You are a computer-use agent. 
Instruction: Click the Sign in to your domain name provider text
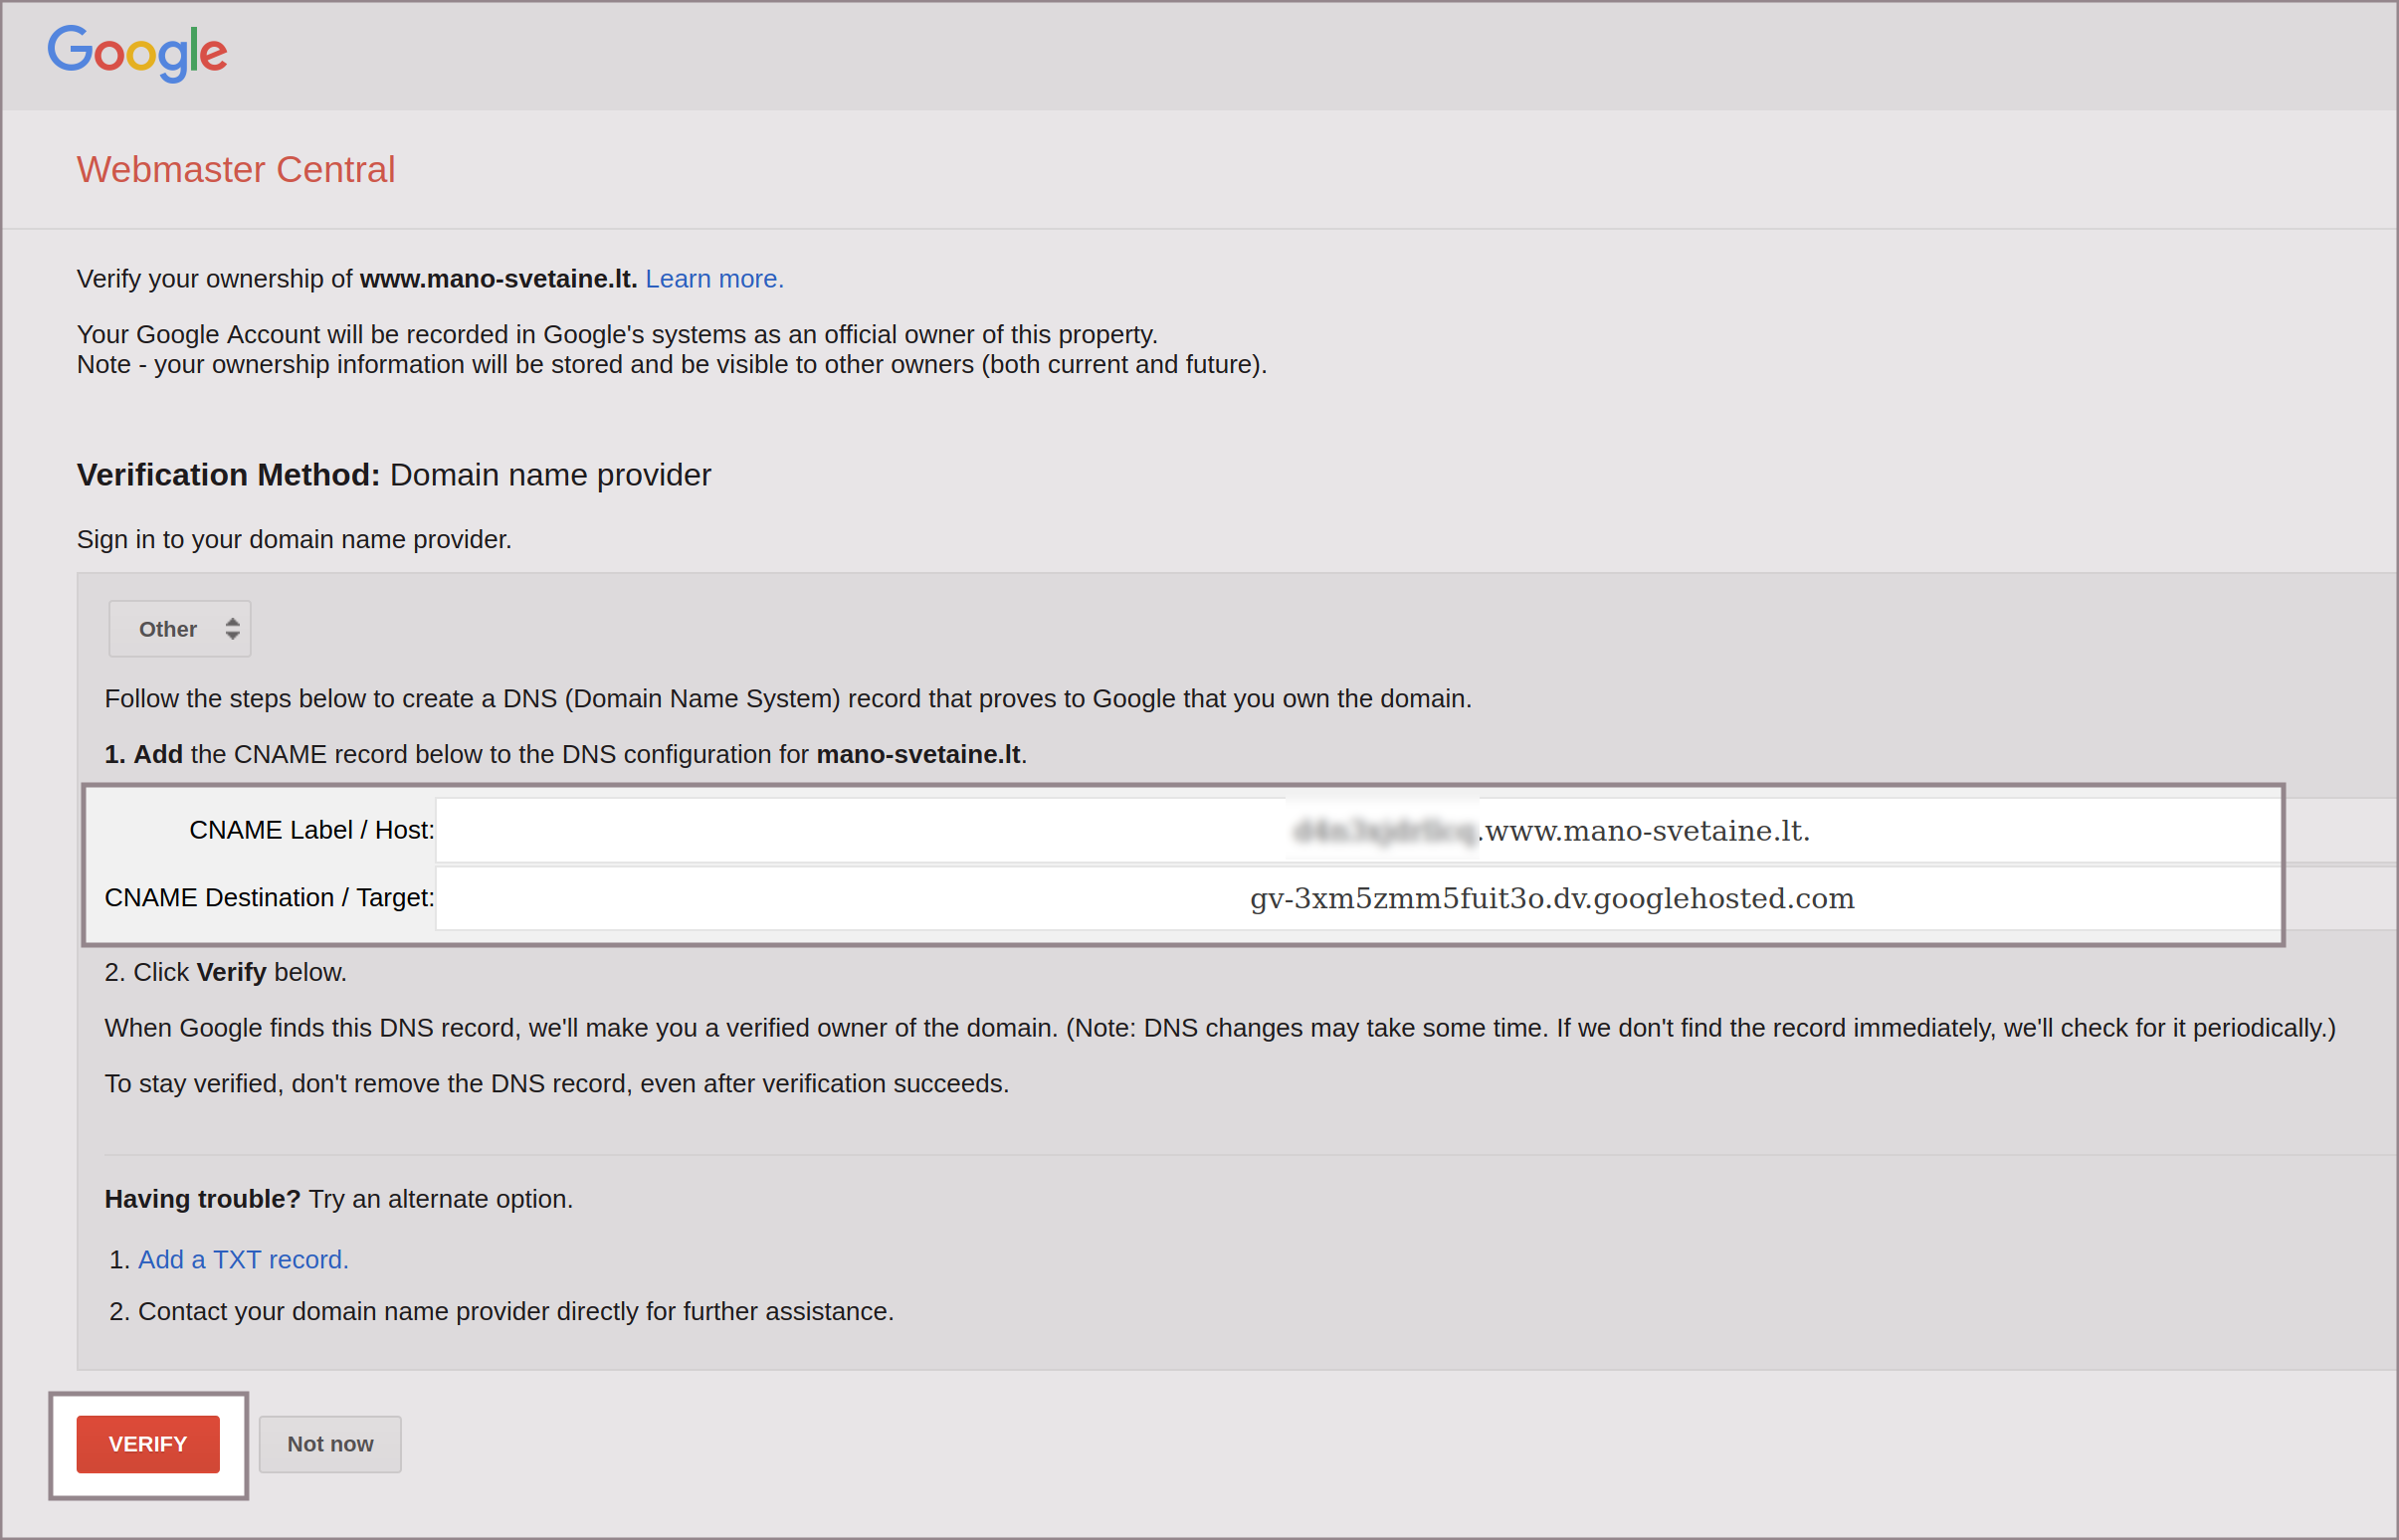click(294, 540)
